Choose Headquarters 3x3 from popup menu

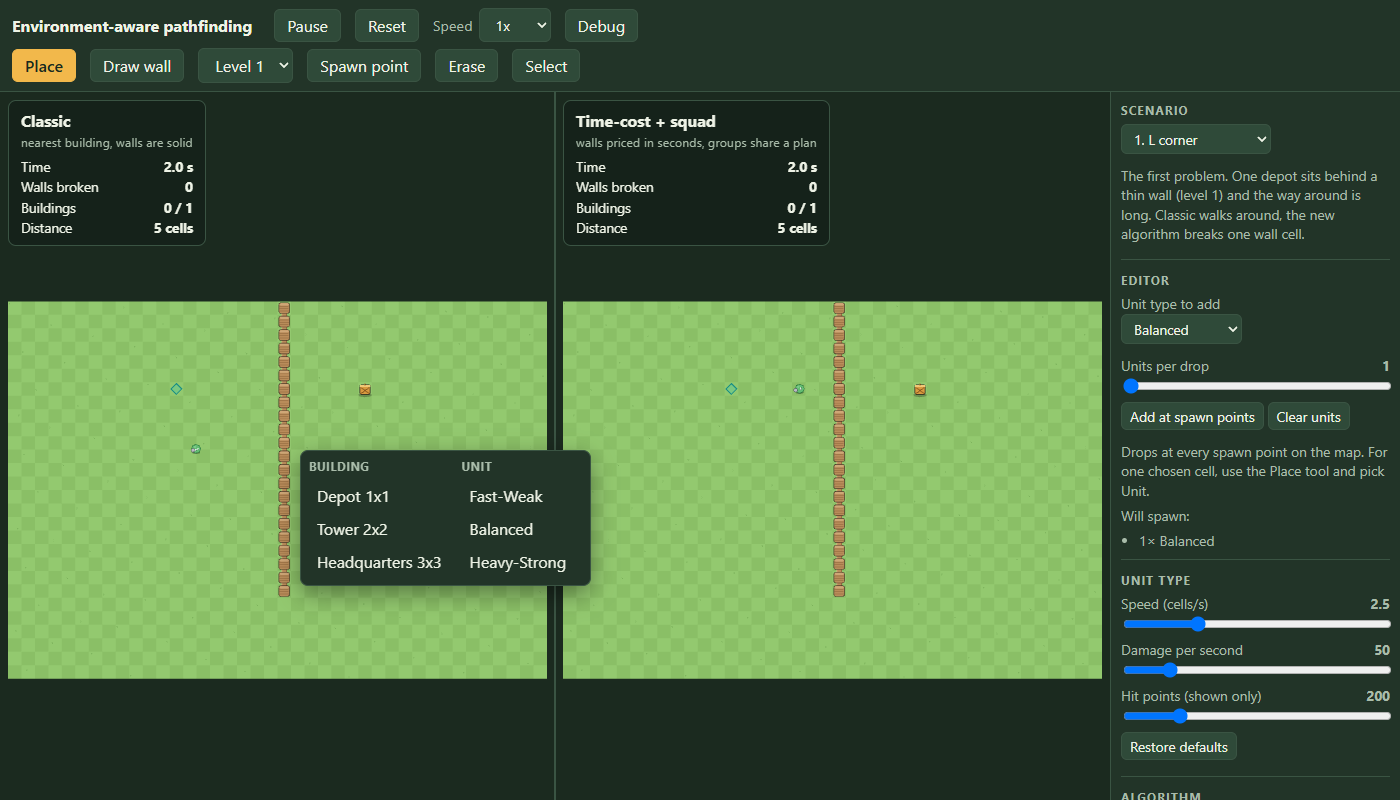tap(377, 562)
